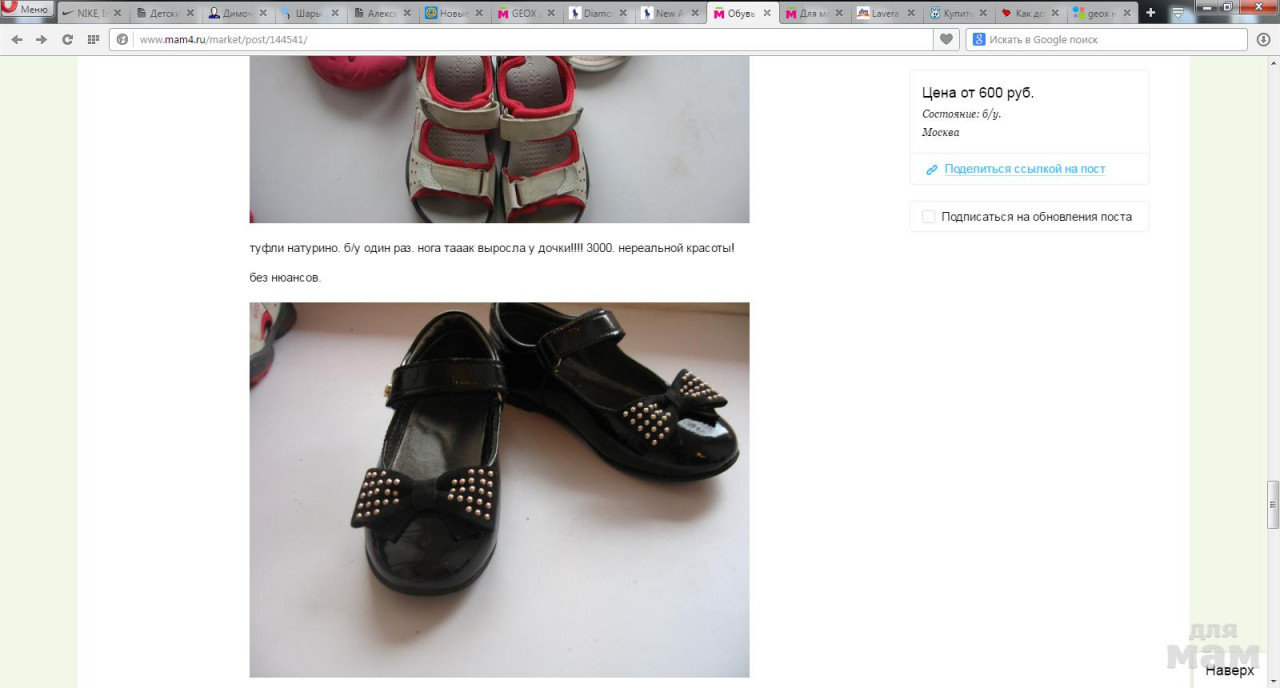This screenshot has width=1280, height=688.
Task: Open search engine selector in search box
Action: click(x=979, y=39)
